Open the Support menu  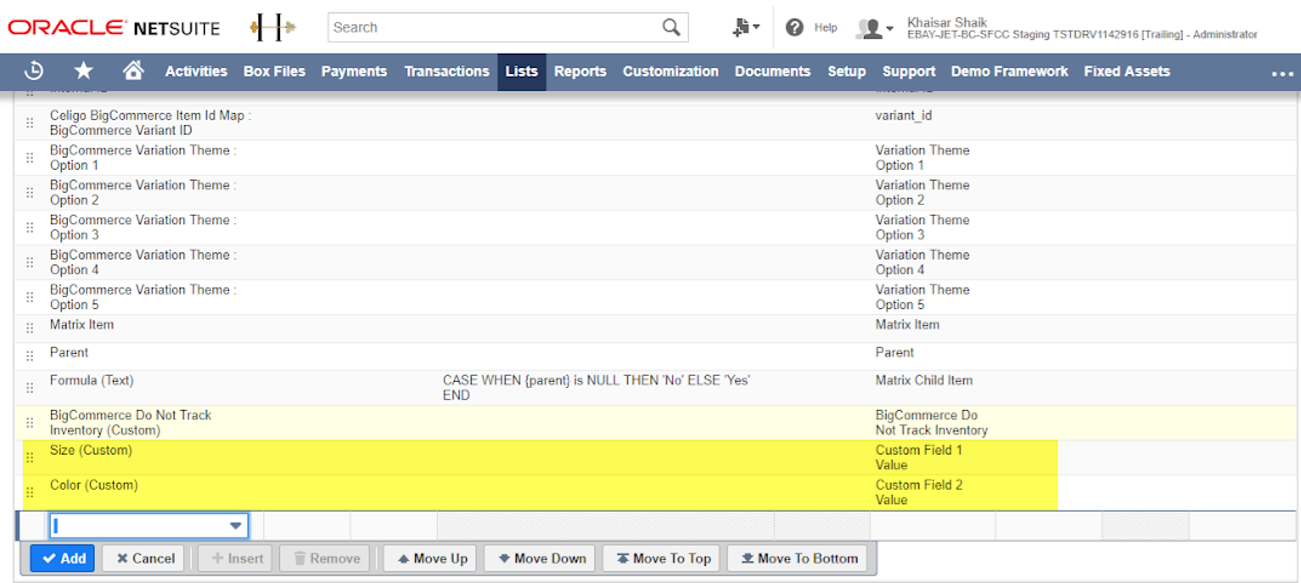coord(909,71)
